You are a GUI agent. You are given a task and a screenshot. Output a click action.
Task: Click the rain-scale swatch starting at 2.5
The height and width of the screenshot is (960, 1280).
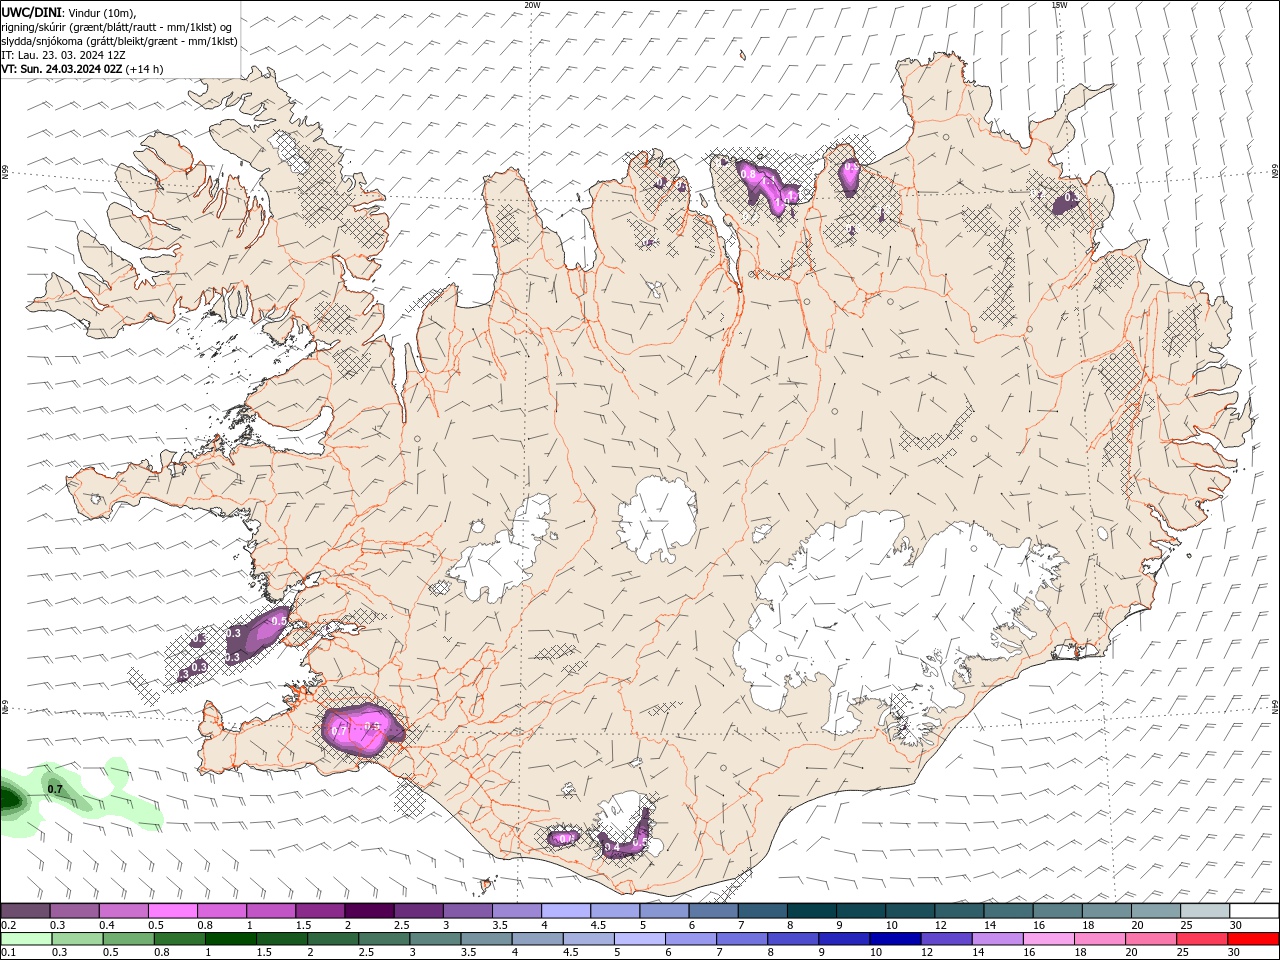click(384, 939)
